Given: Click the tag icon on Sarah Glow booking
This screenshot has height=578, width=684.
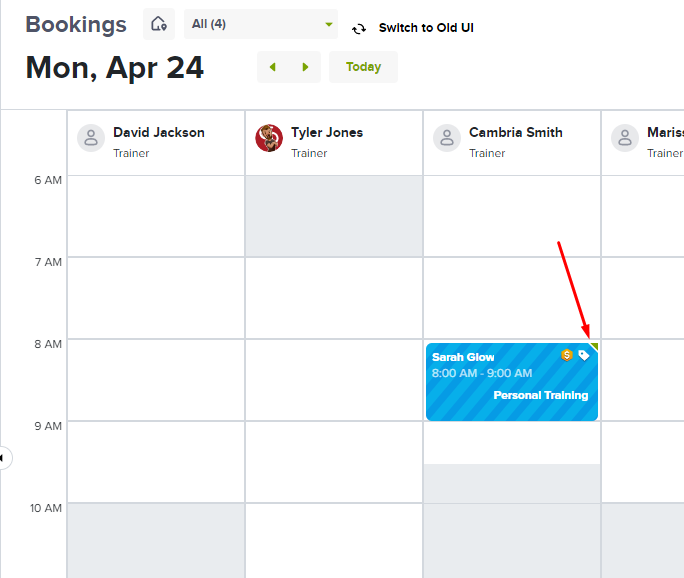Looking at the screenshot, I should [x=584, y=355].
